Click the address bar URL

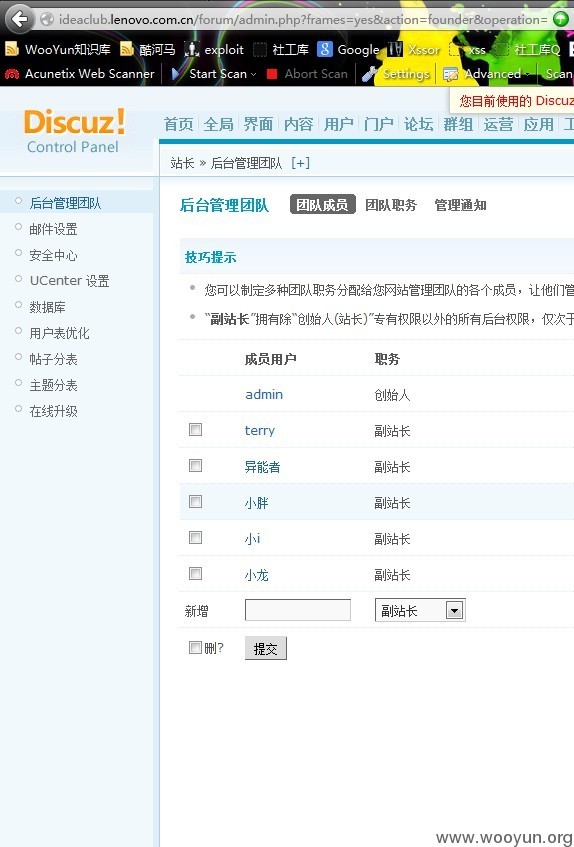(x=303, y=19)
